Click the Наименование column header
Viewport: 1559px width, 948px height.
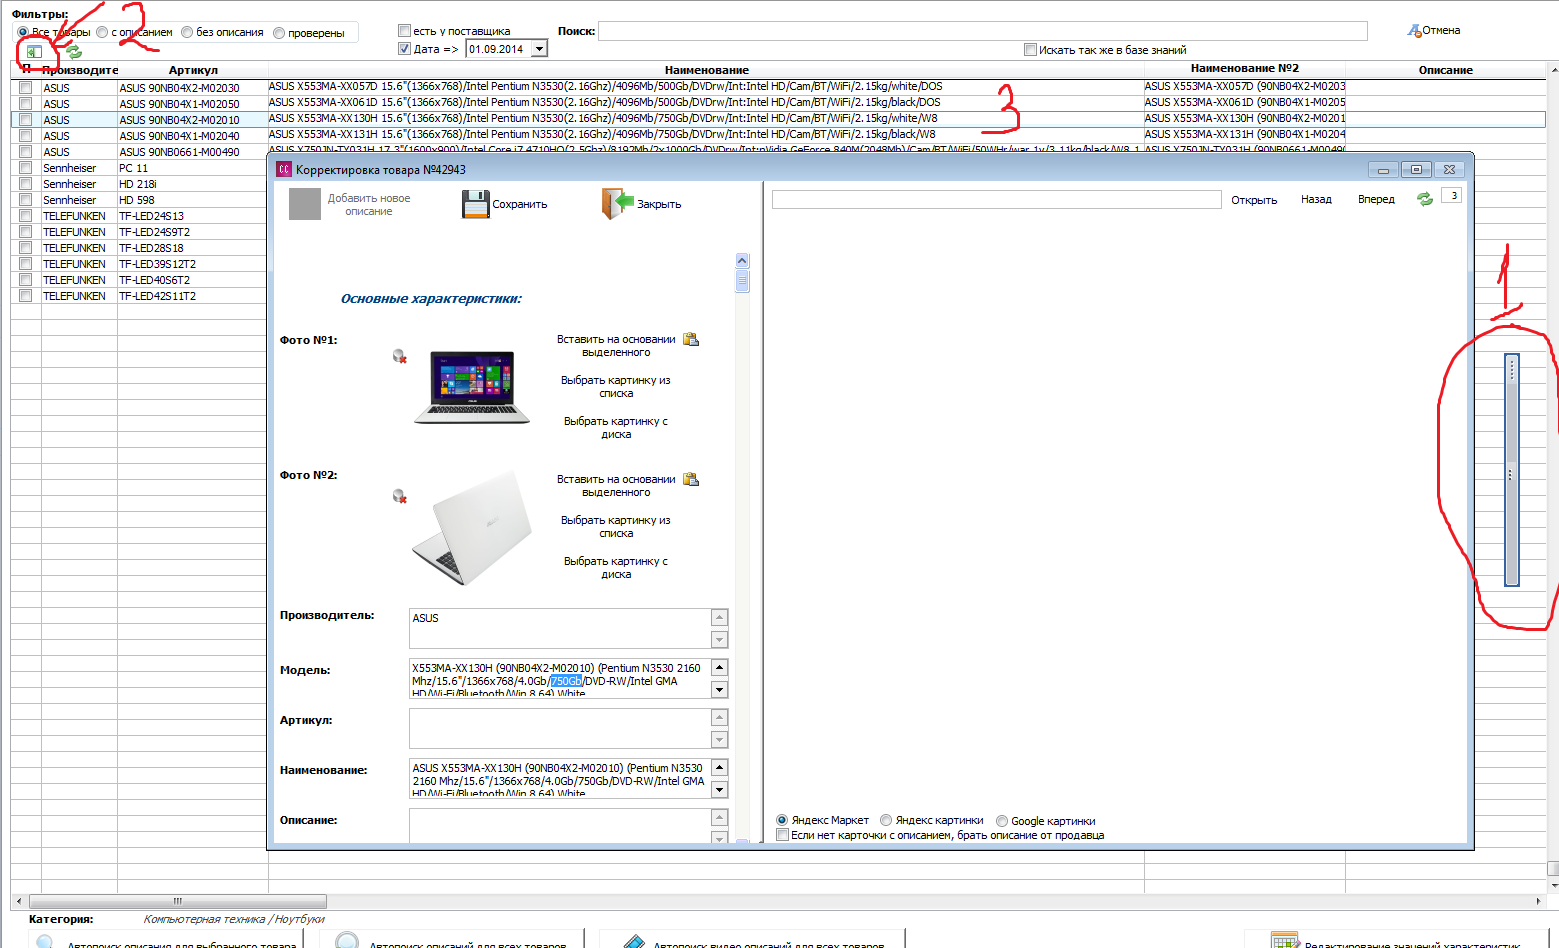[706, 70]
